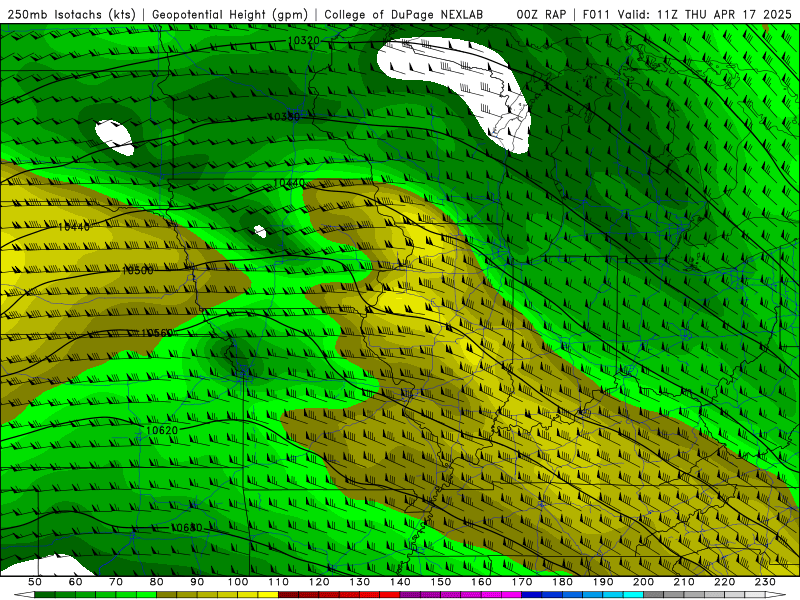This screenshot has width=800, height=600.
Task: Click the 150 knot scale label
Action: point(441,582)
